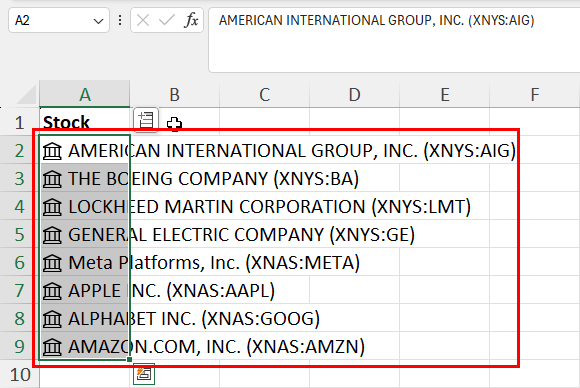Open Insert Function fx button
This screenshot has height=388, width=580.
[x=191, y=20]
